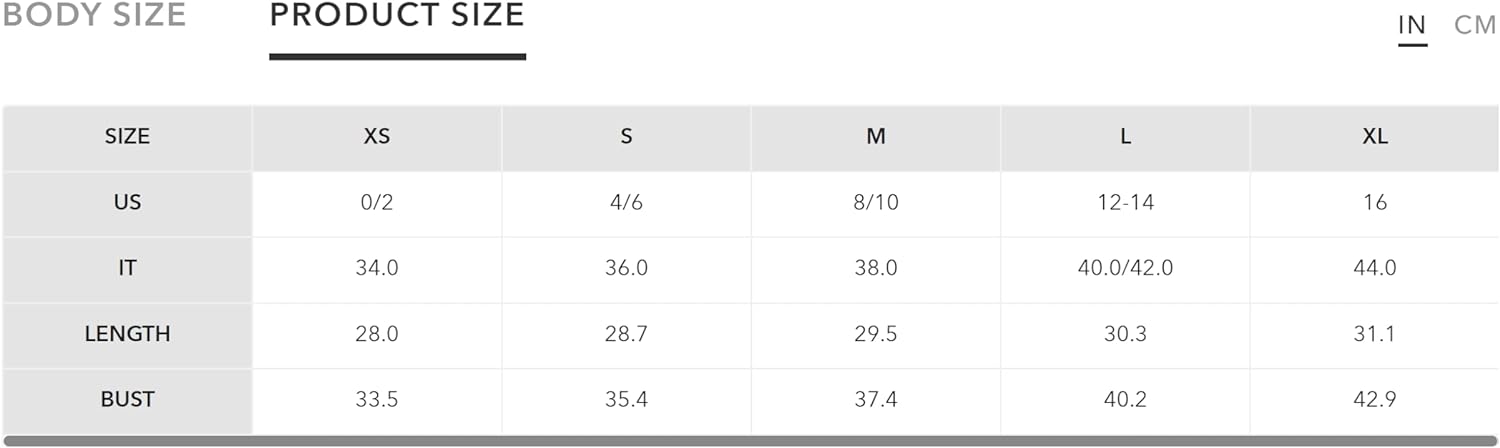Select the US row label
Screen dimensions: 1500x448
pos(127,203)
